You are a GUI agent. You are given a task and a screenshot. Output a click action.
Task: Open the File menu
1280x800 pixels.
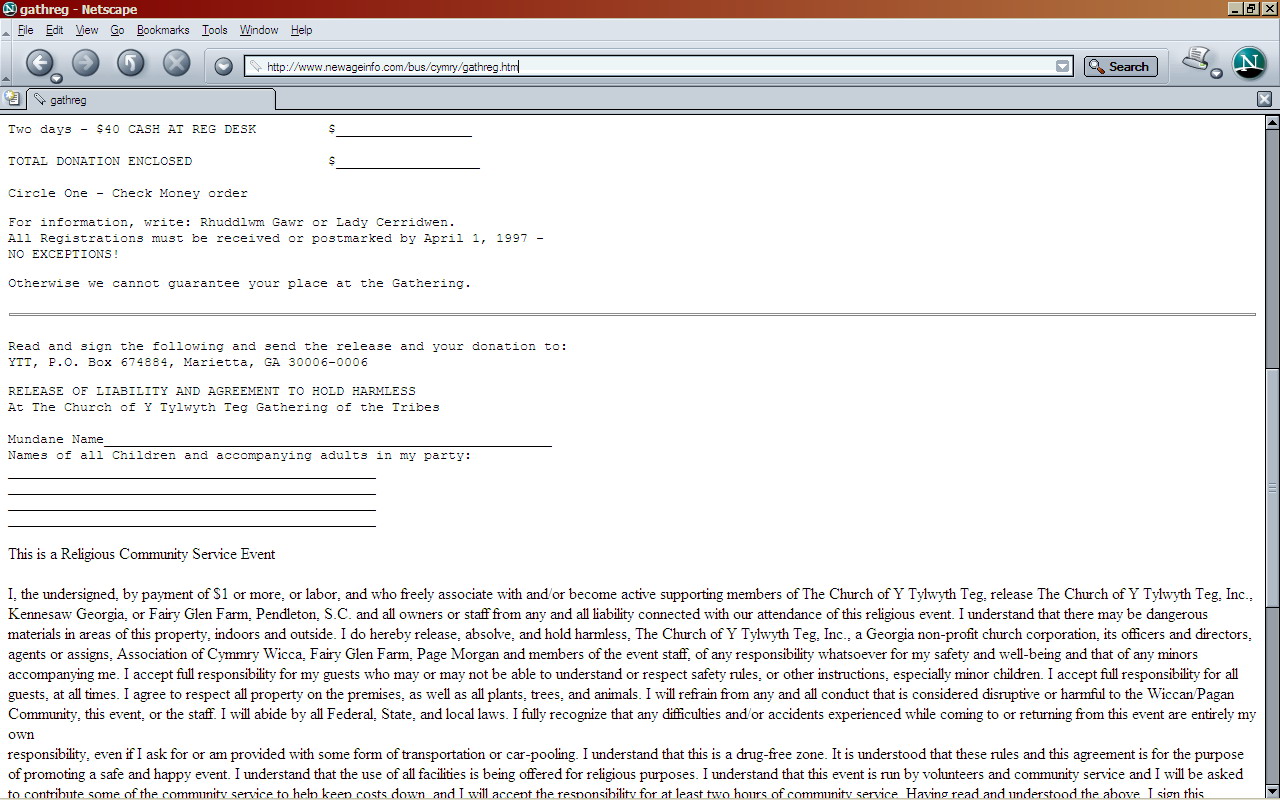click(25, 30)
